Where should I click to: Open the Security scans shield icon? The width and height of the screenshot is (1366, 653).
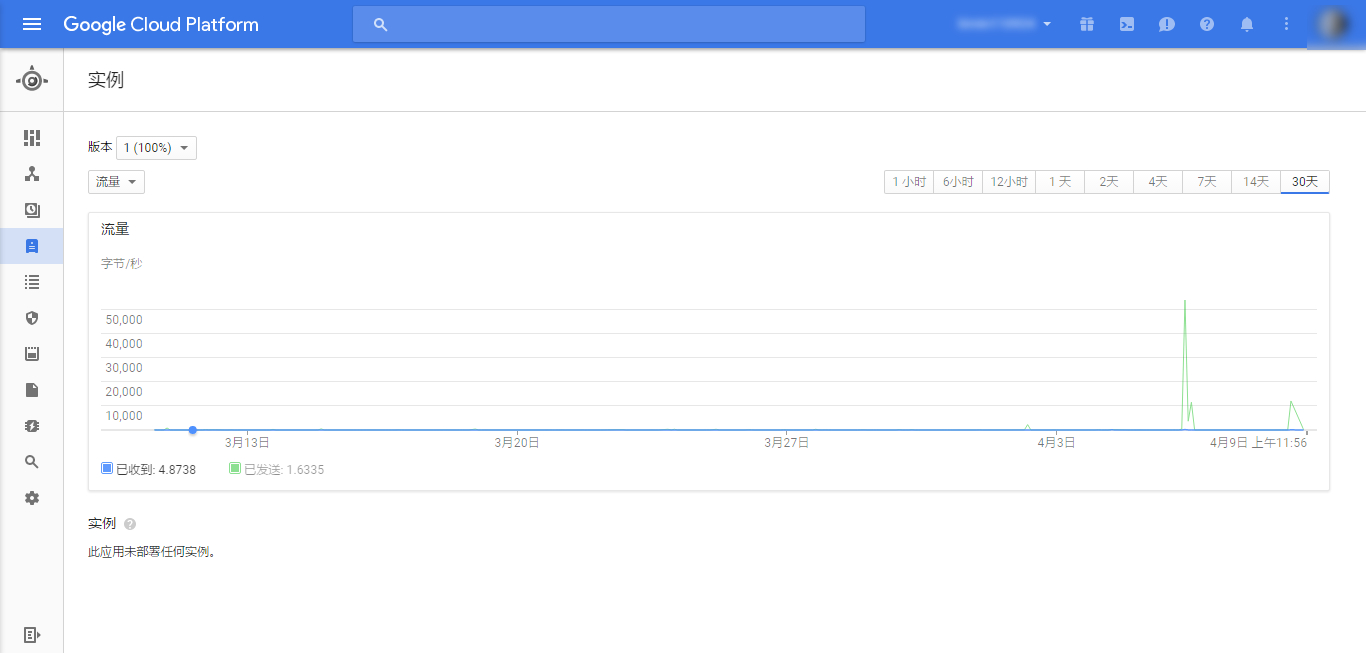(32, 318)
